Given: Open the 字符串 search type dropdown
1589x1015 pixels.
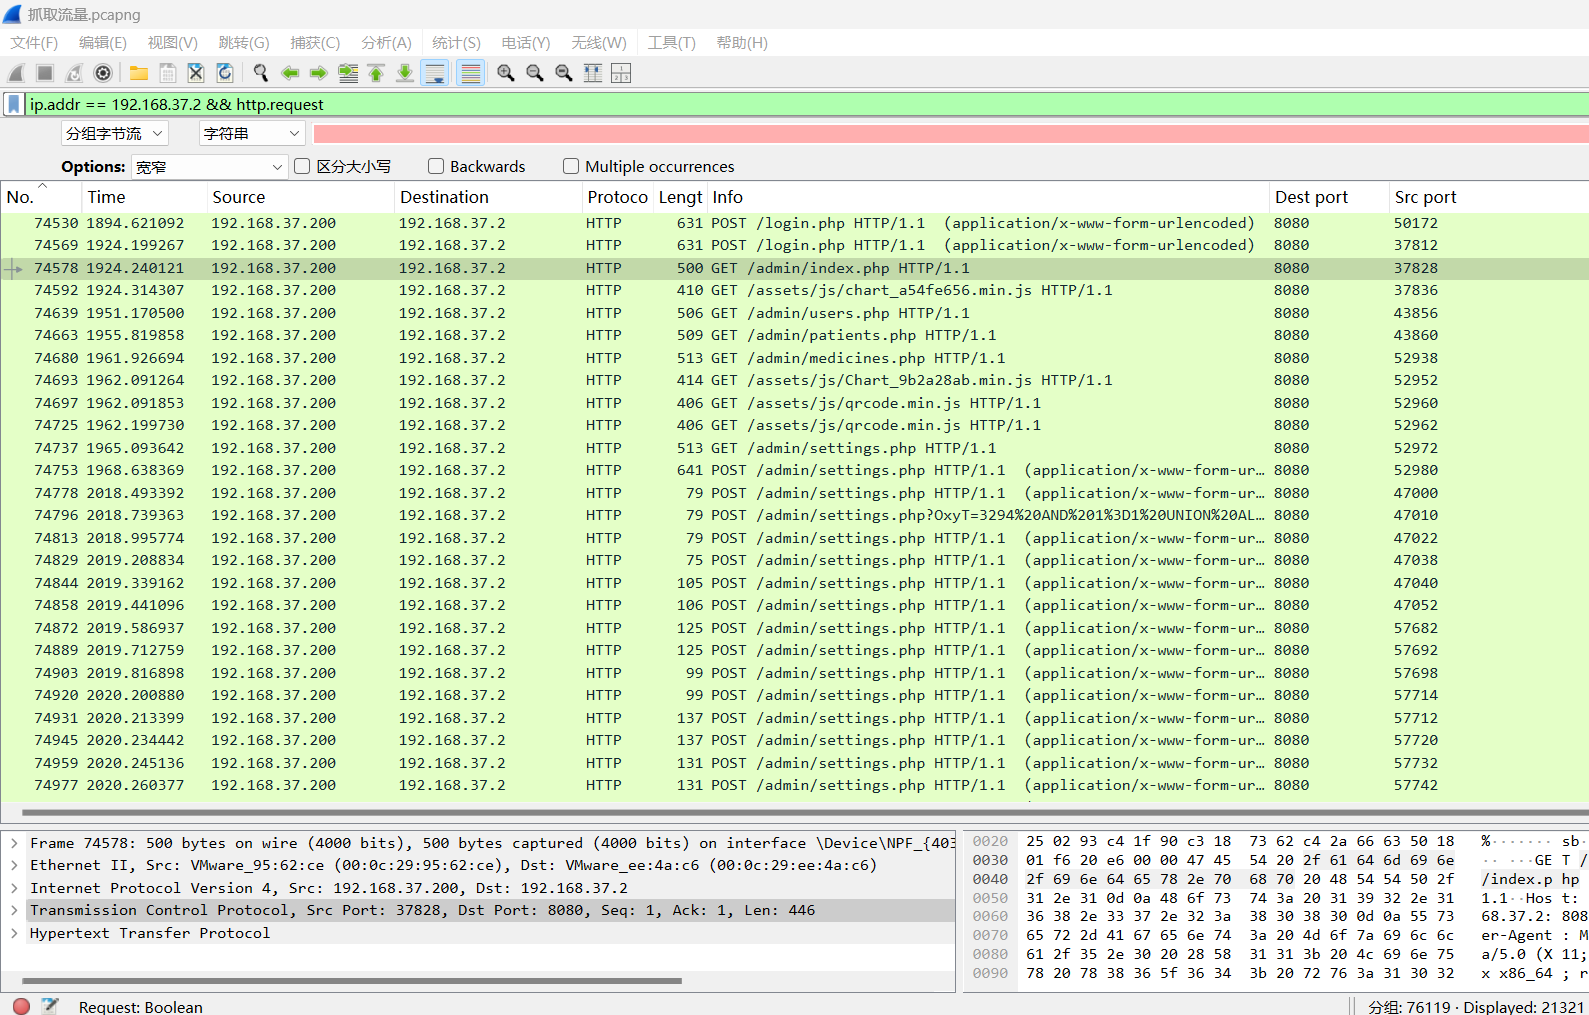Looking at the screenshot, I should tap(250, 133).
